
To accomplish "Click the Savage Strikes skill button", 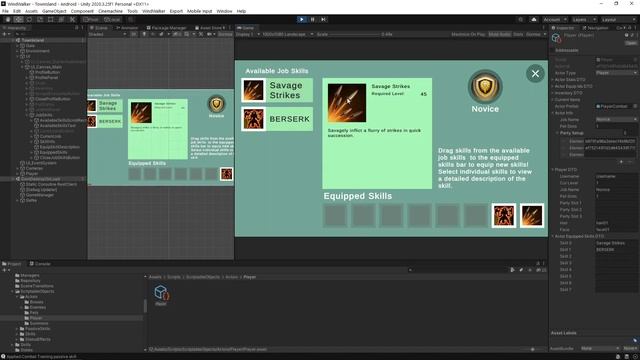I will click(278, 90).
